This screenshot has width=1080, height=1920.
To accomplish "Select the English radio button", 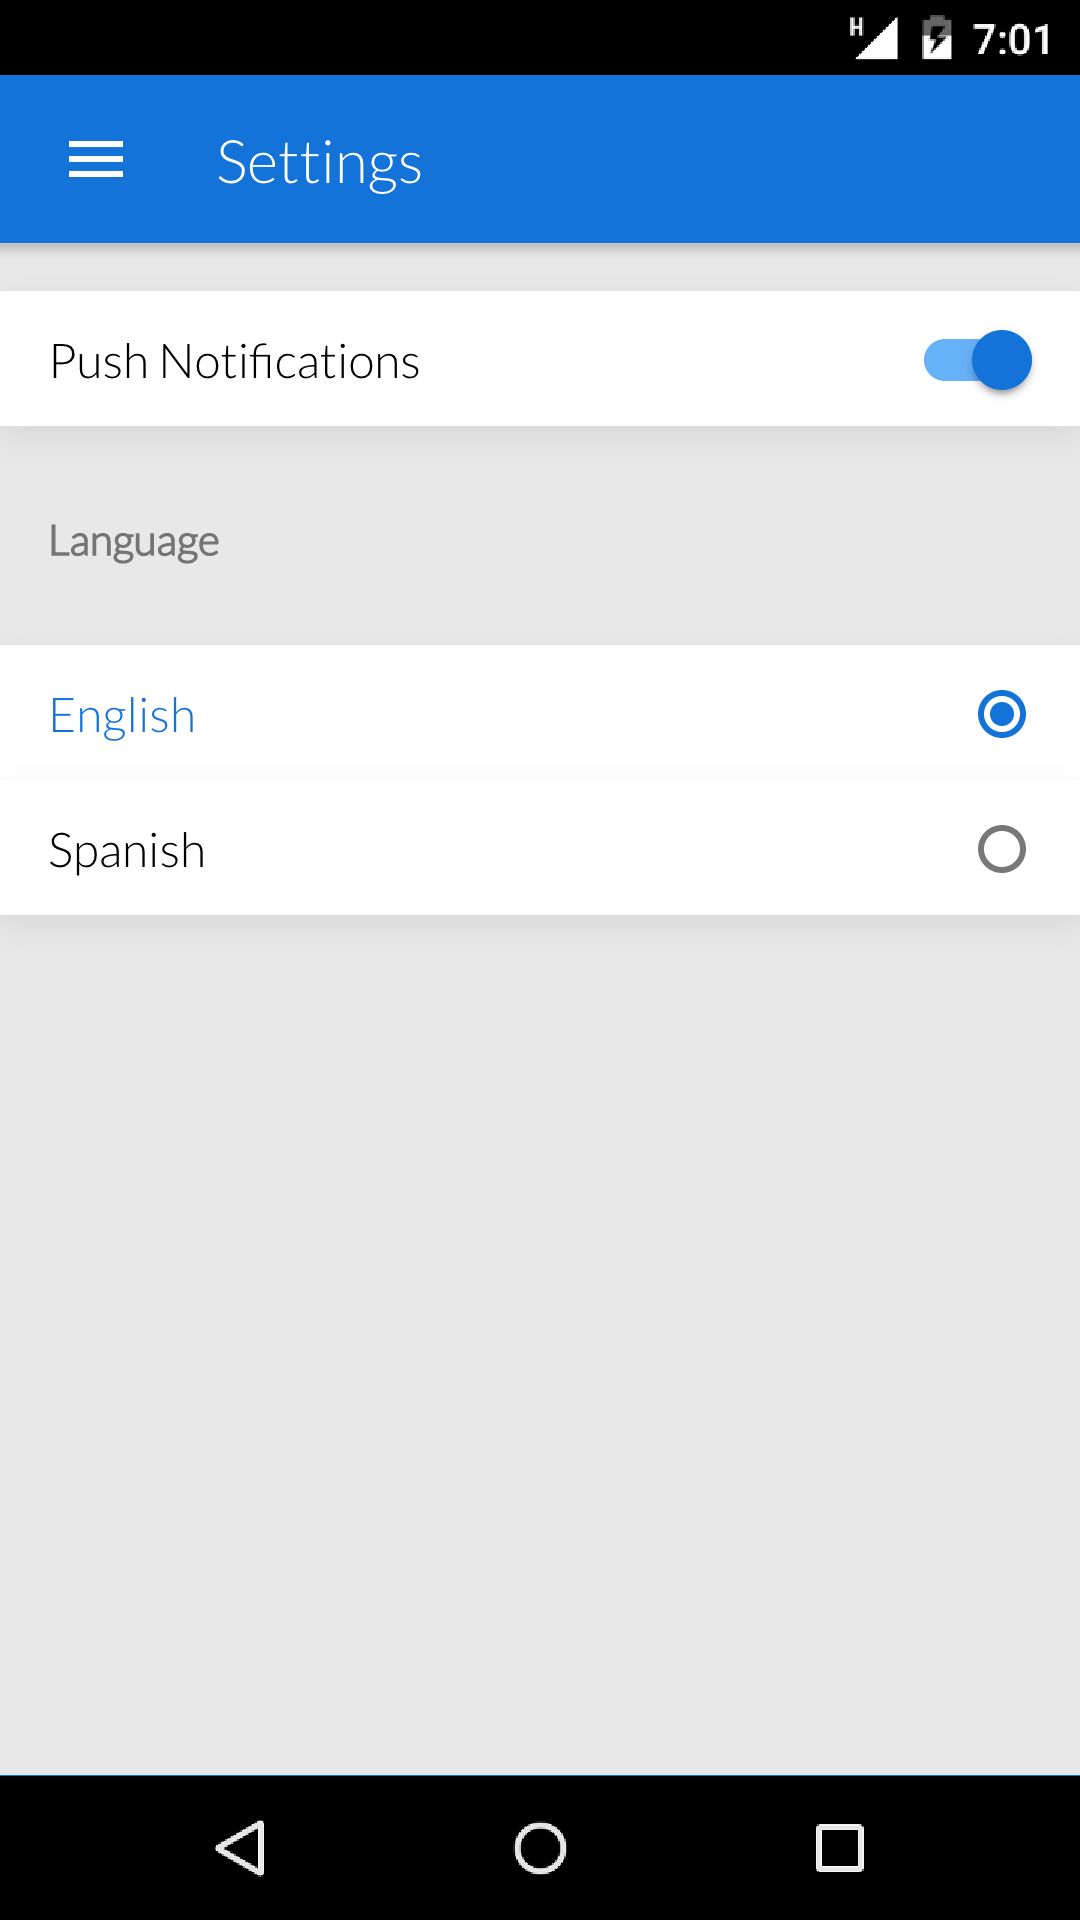I will coord(1001,715).
